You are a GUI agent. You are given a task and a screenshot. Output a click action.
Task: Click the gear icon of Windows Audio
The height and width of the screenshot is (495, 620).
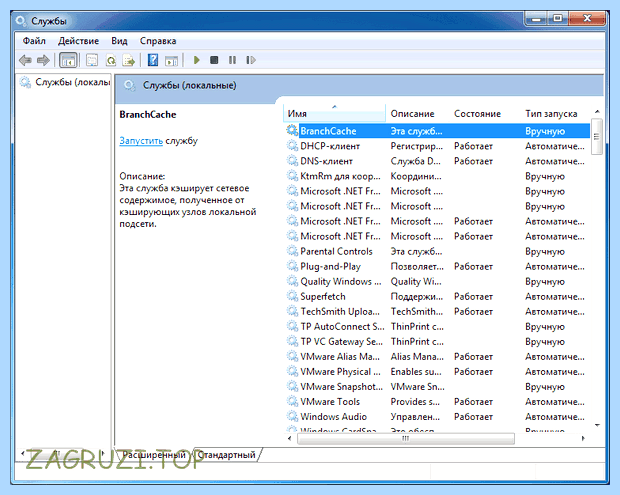pos(292,416)
